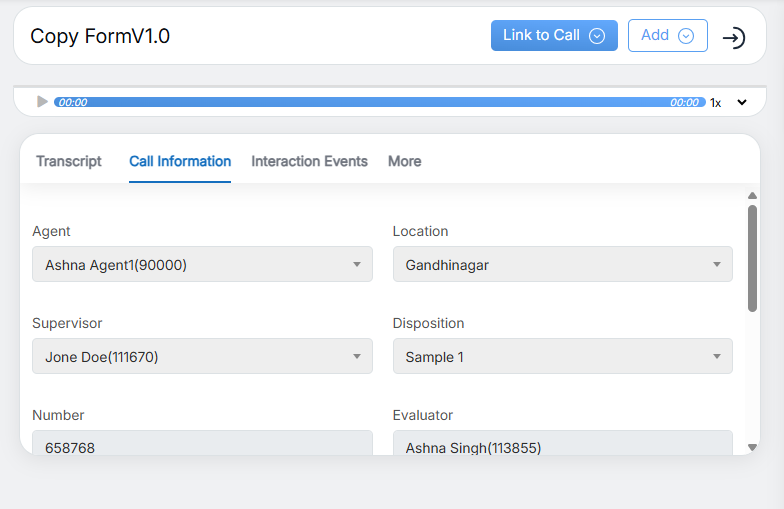784x509 pixels.
Task: Open the More tab
Action: (x=404, y=161)
